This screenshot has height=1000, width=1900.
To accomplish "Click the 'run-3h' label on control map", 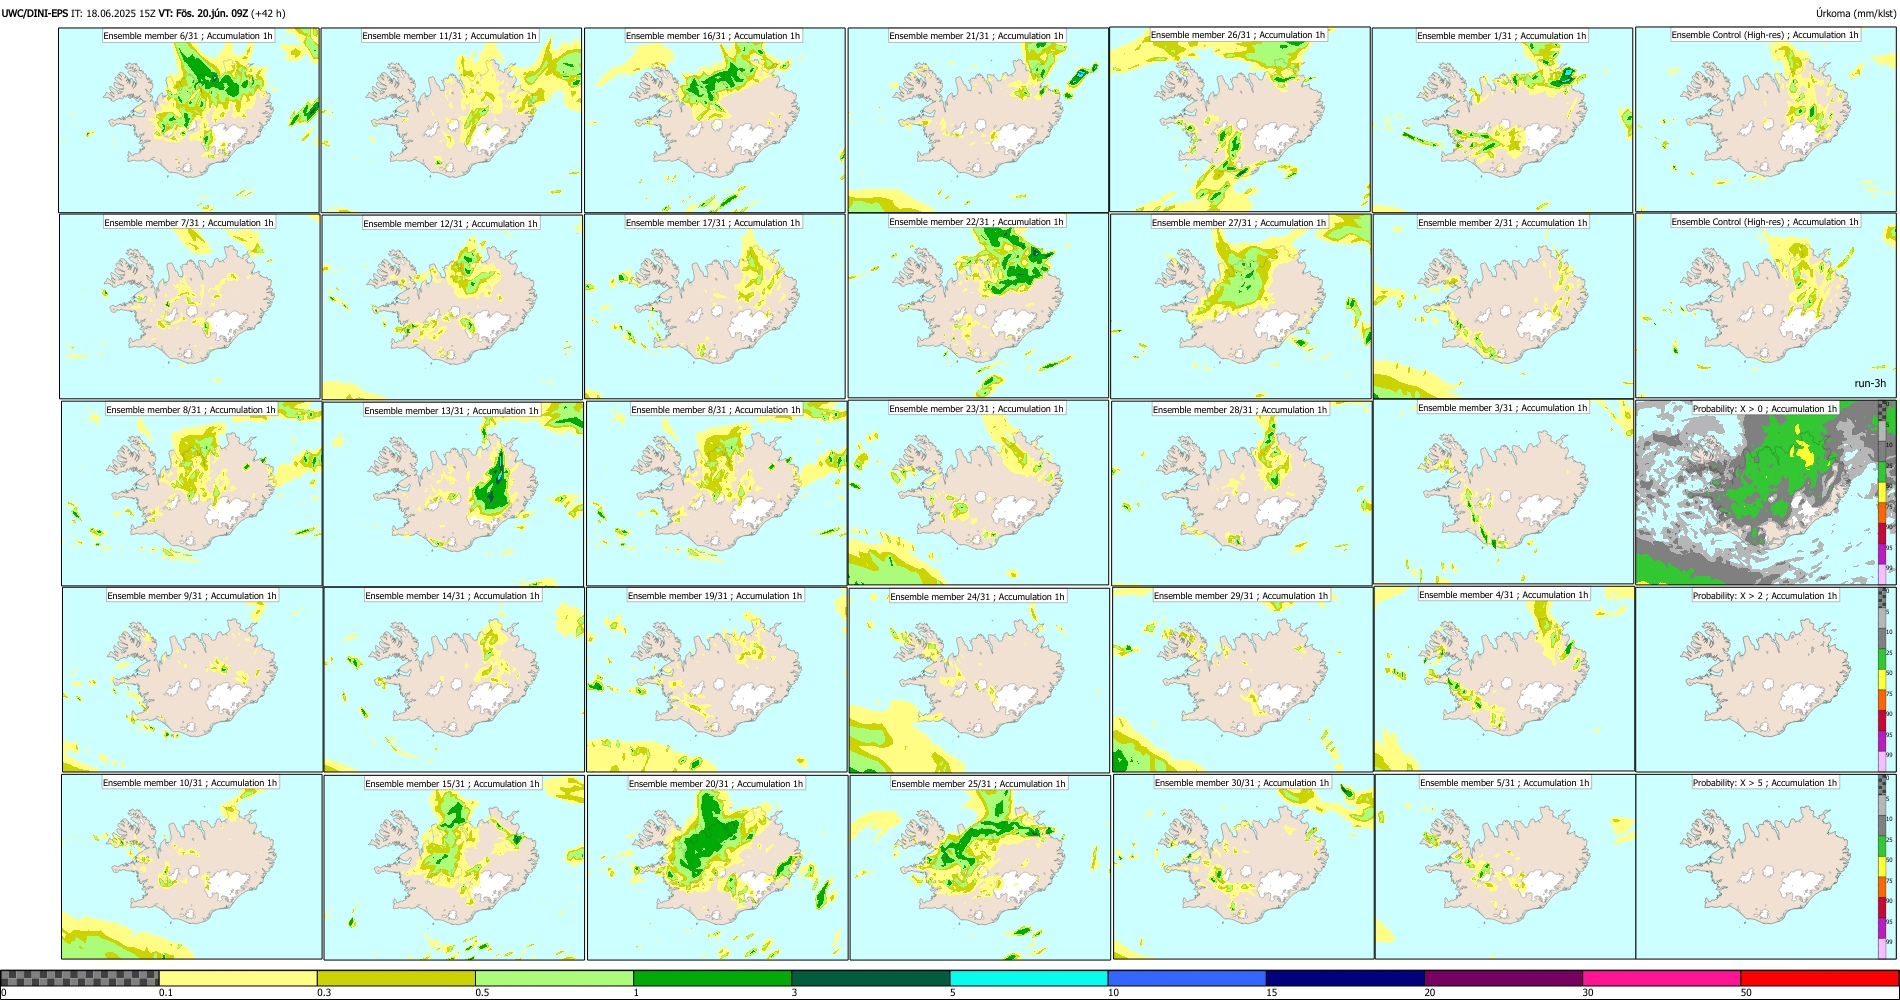I will pyautogui.click(x=1870, y=383).
